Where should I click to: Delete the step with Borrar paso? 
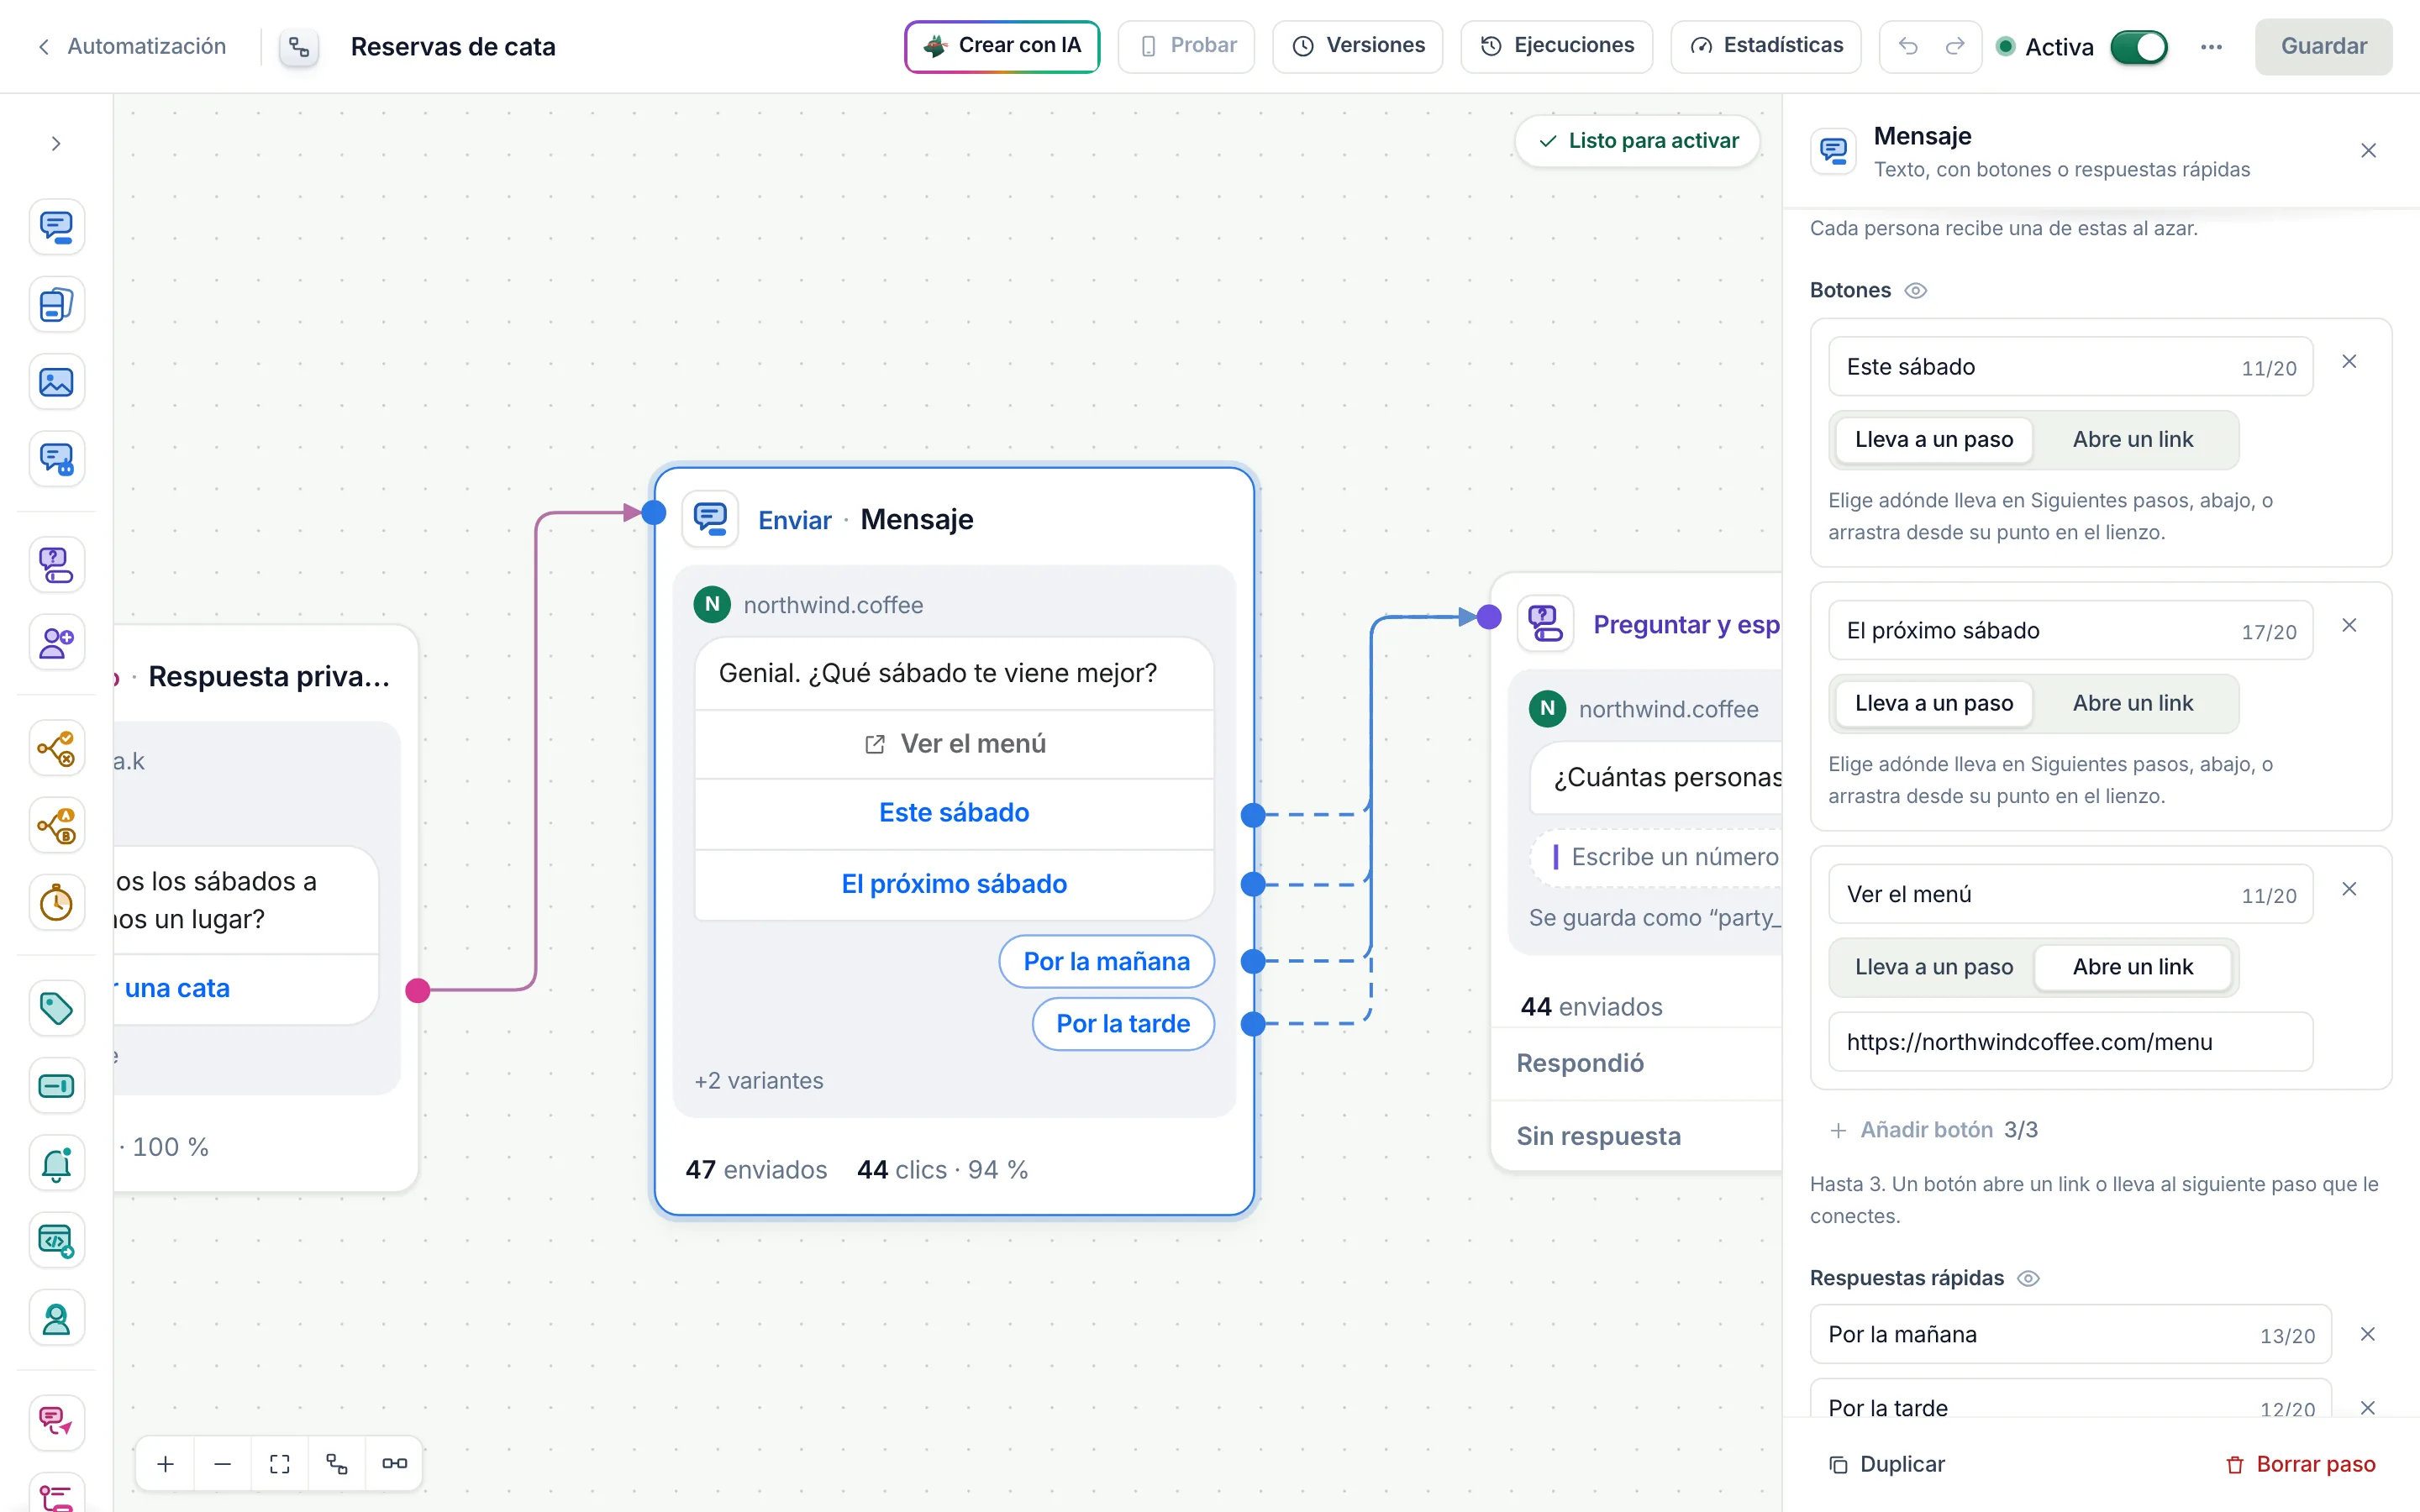click(2300, 1465)
